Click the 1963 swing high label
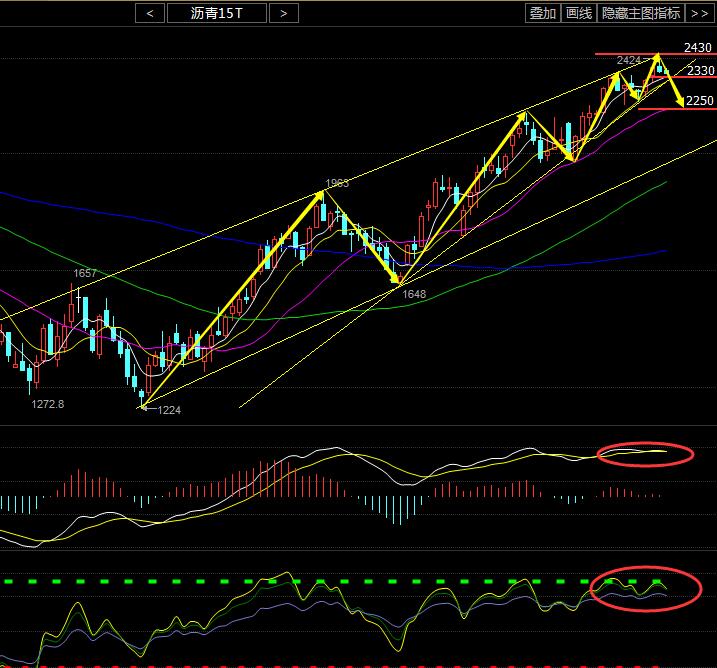 337,183
